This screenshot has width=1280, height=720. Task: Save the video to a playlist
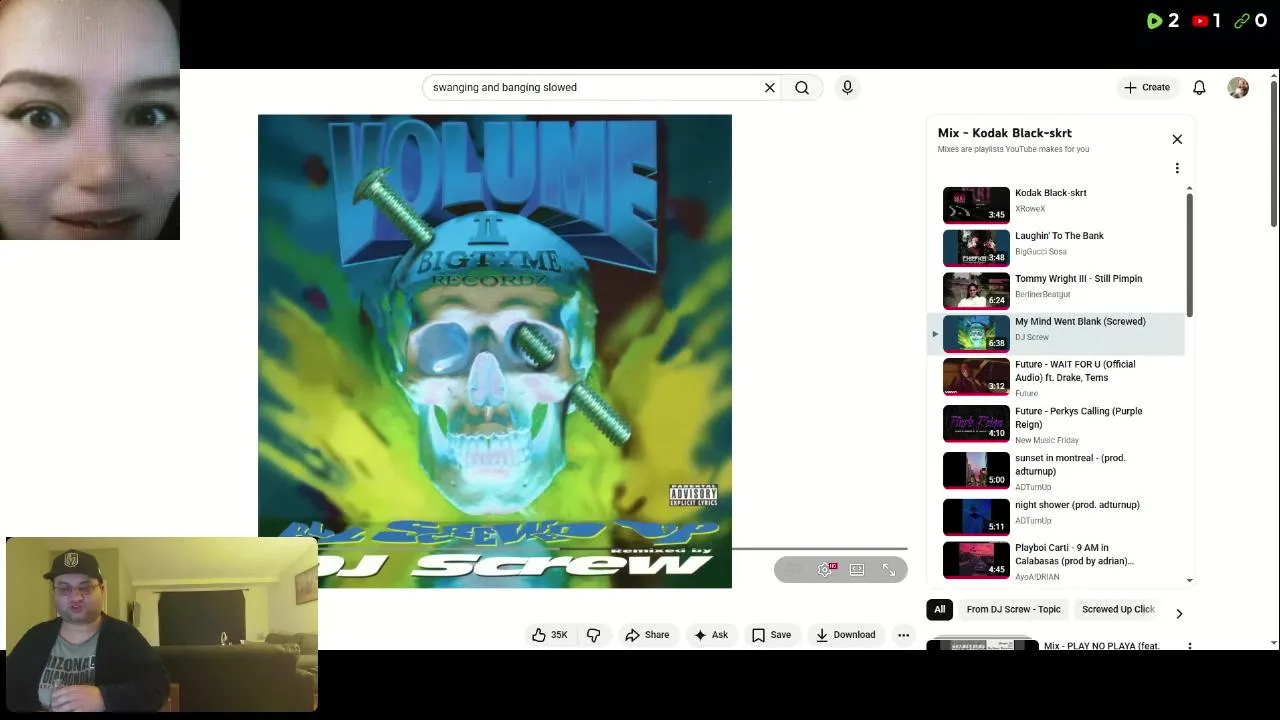(771, 635)
